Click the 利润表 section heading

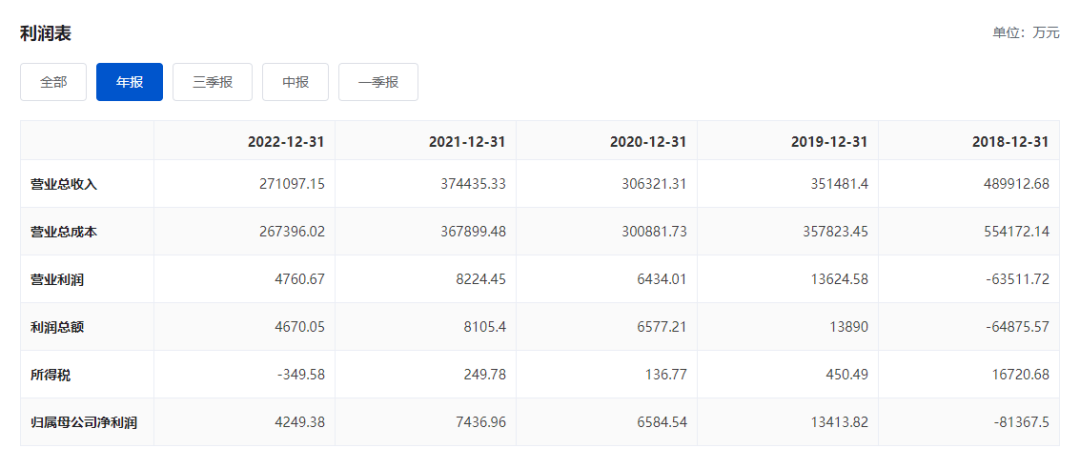pyautogui.click(x=45, y=34)
